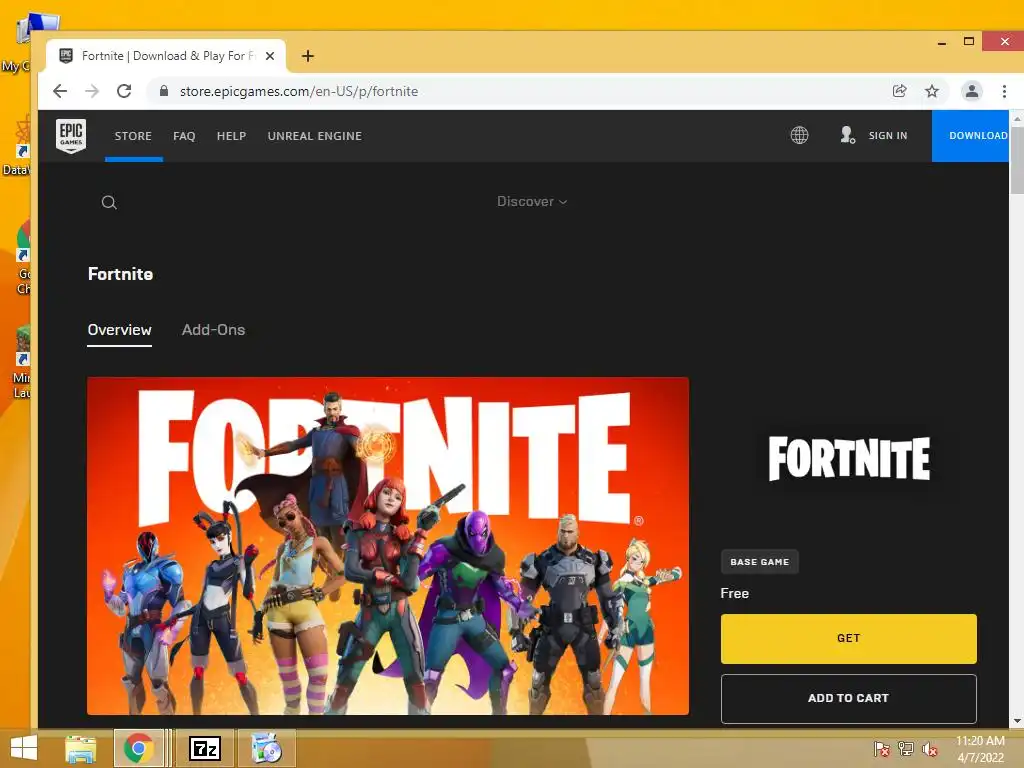This screenshot has height=768, width=1024.
Task: Click the BASE GAME label
Action: click(x=760, y=562)
